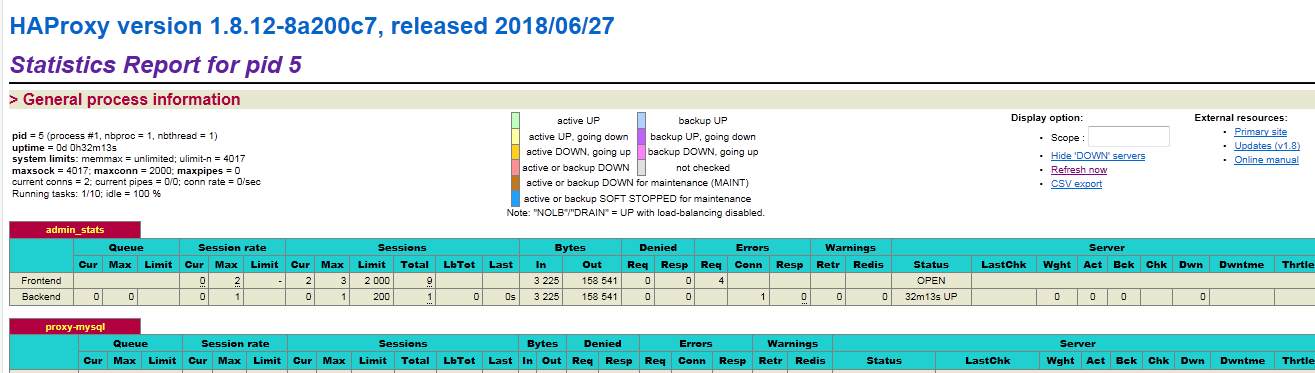
Task: Click the CSV export link
Action: pos(1076,184)
